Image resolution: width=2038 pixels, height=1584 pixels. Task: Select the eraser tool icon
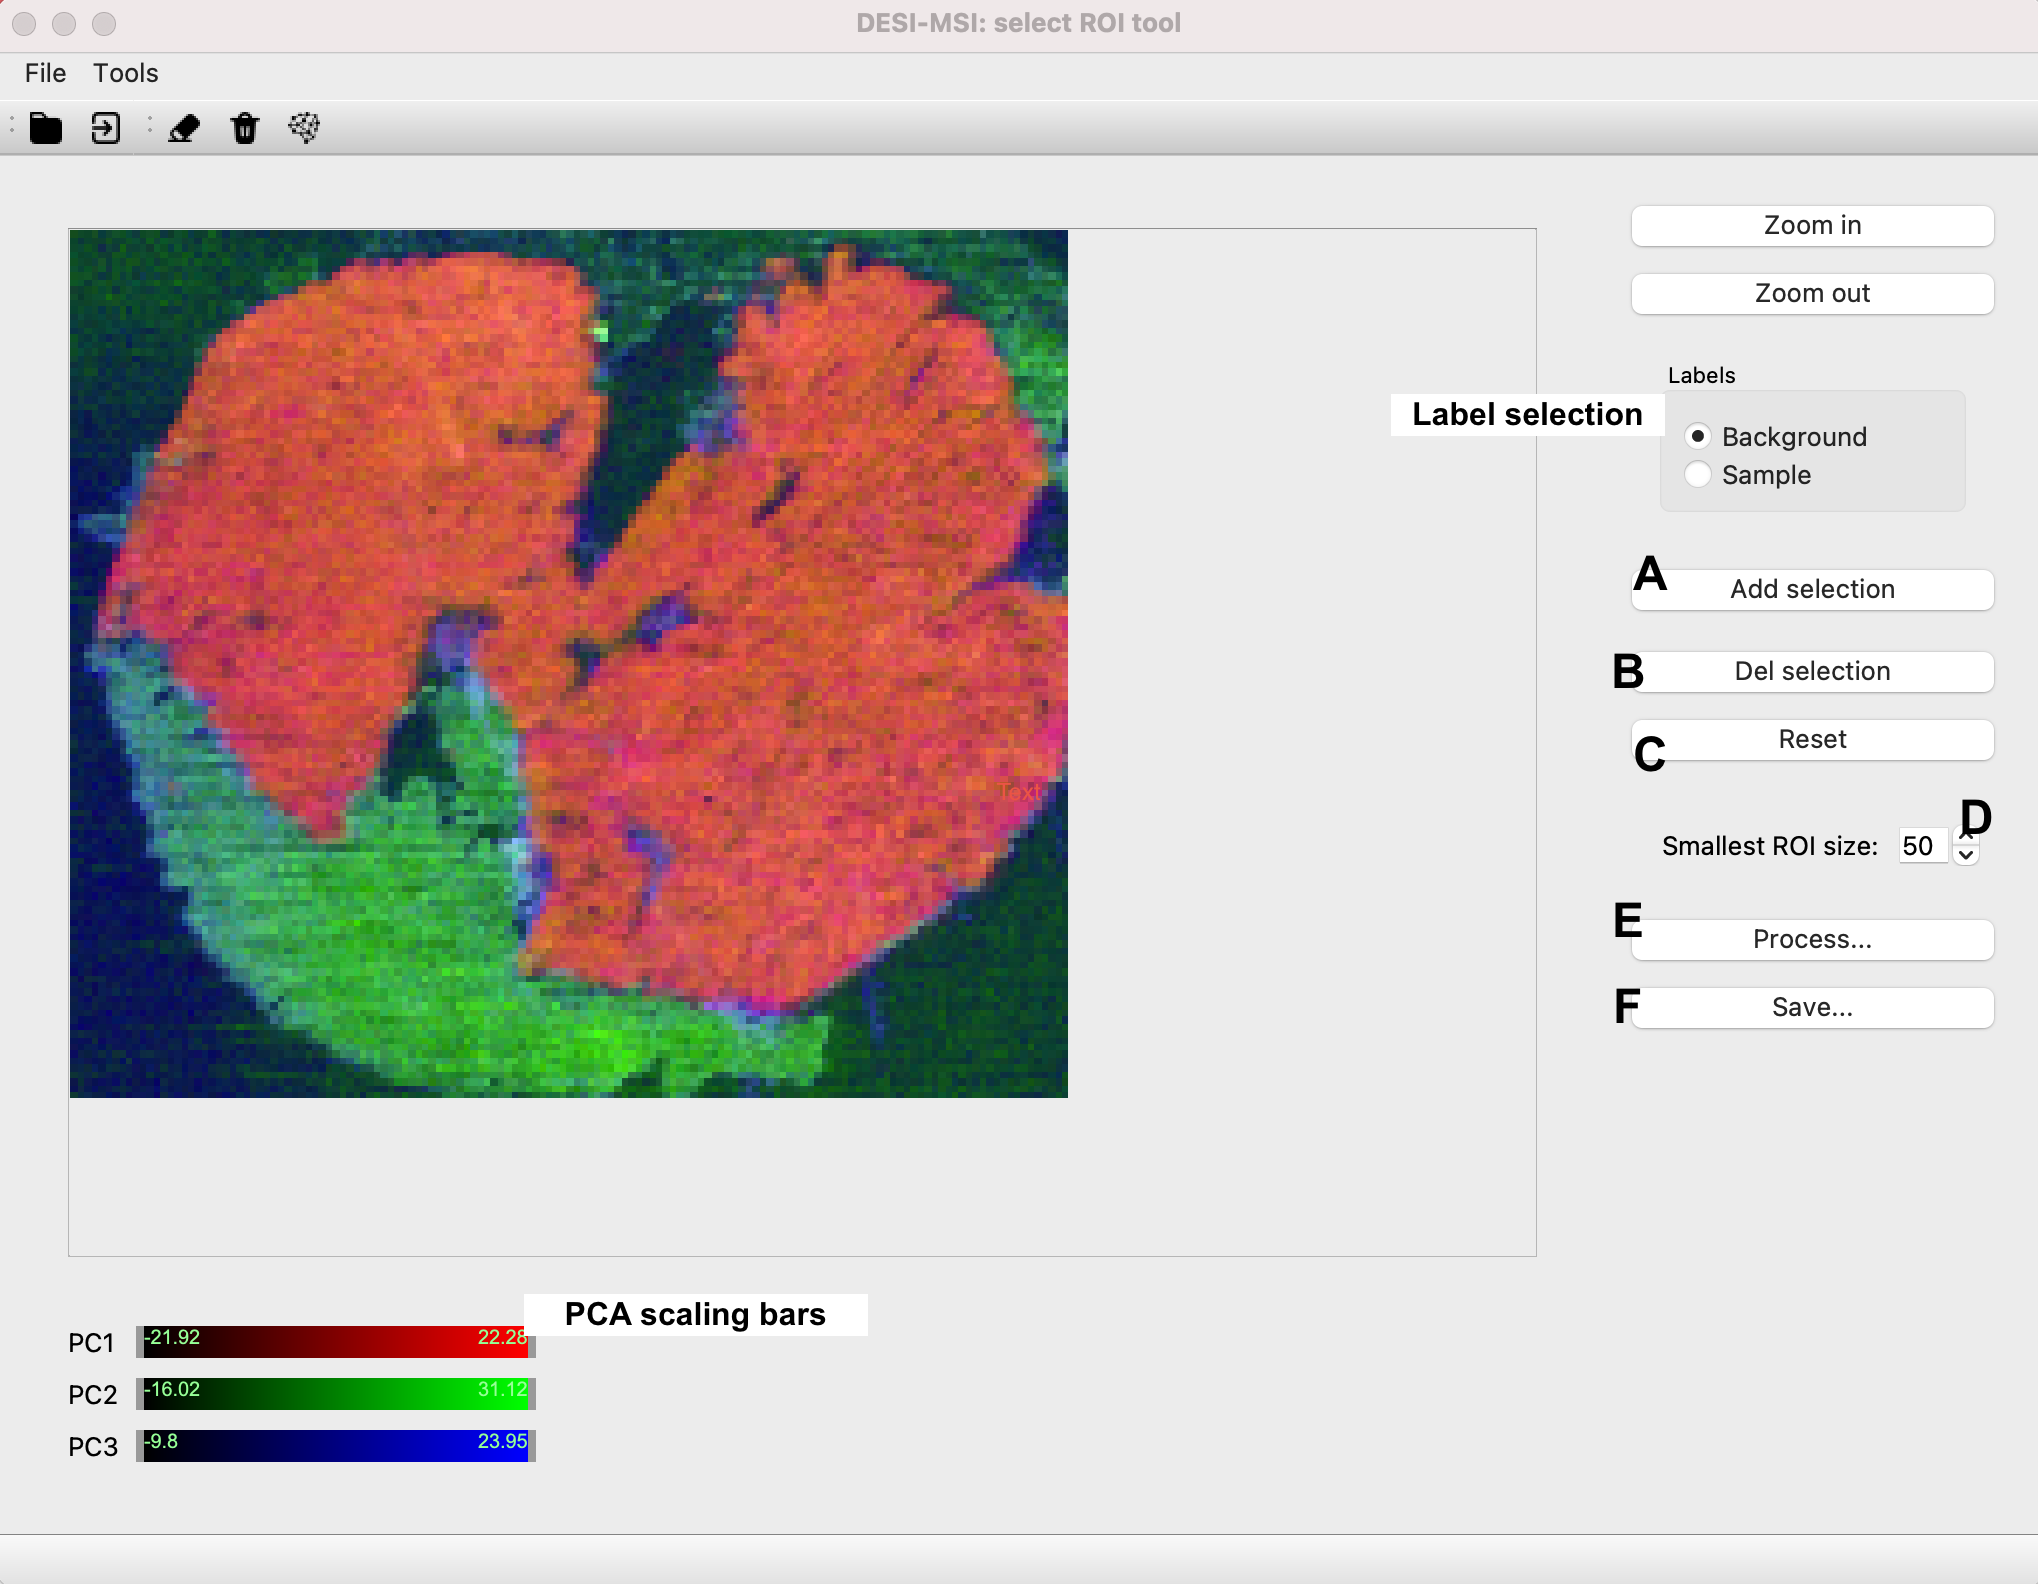pyautogui.click(x=184, y=128)
